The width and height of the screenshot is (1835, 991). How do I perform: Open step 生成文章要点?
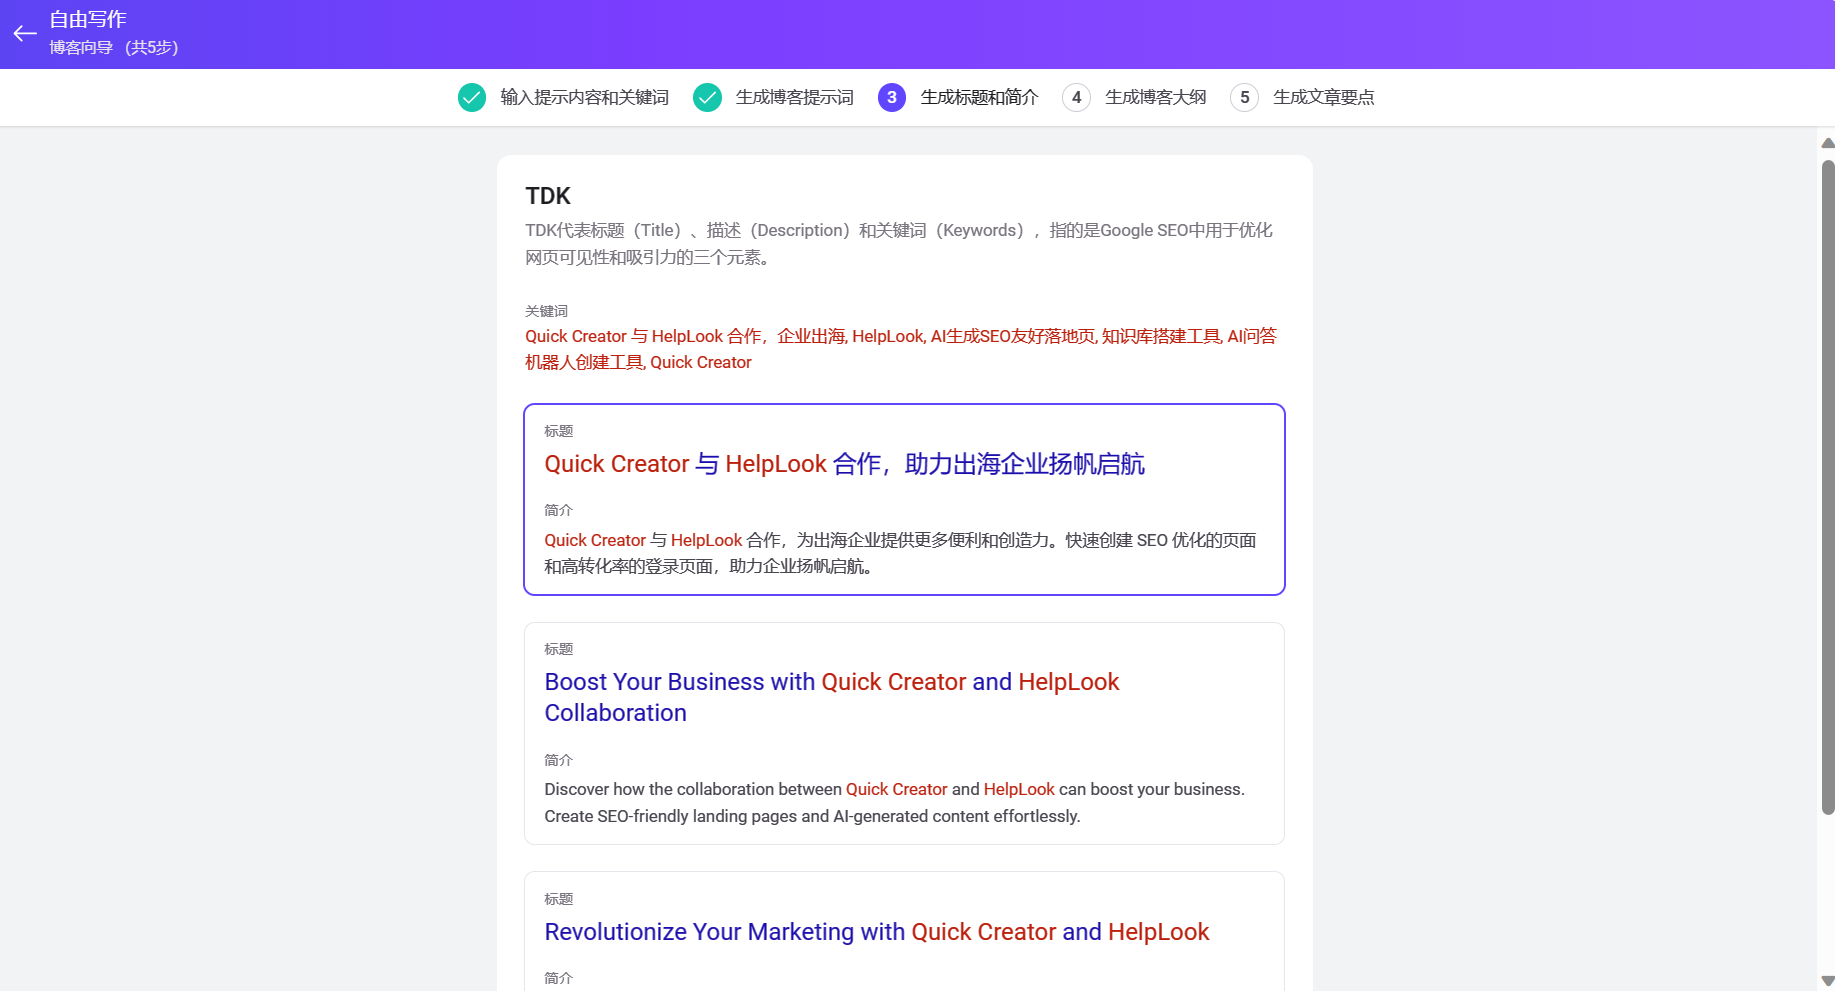[x=1324, y=97]
